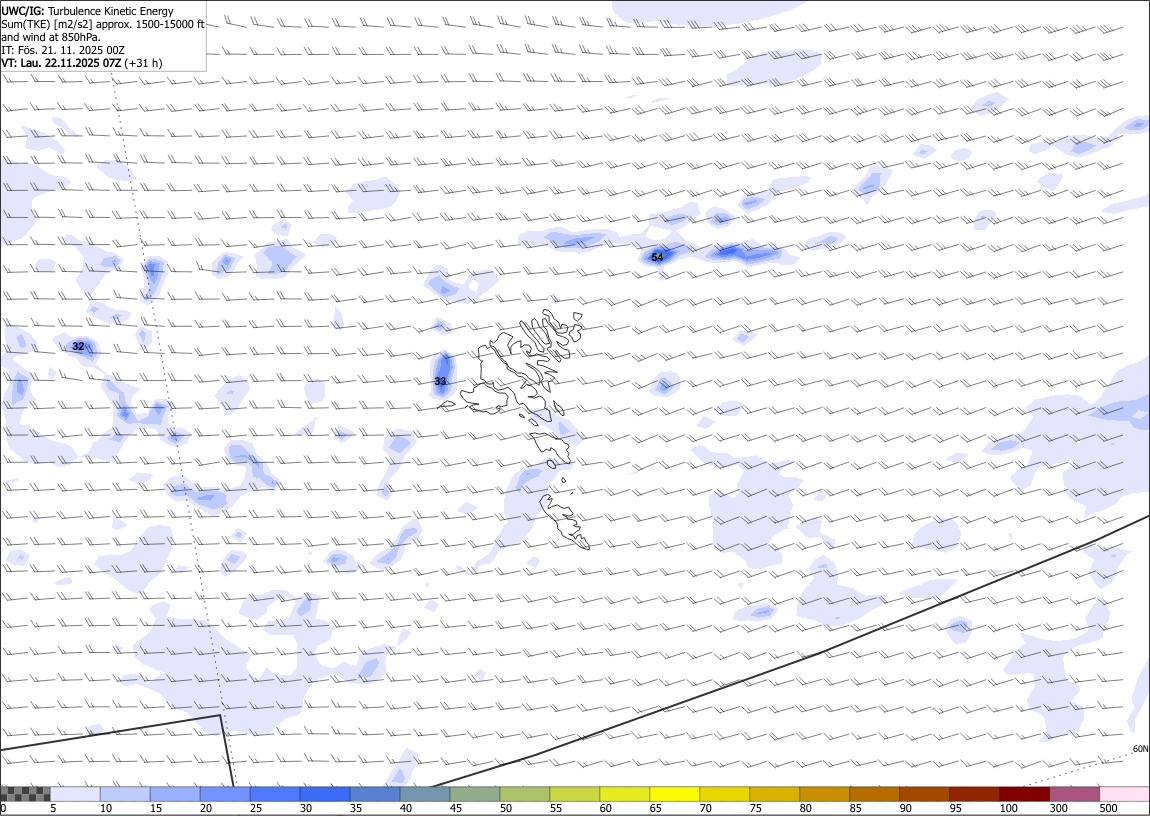Select the legend swatch between 5 and 10
Screen dimensions: 1150x816
(x=75, y=794)
